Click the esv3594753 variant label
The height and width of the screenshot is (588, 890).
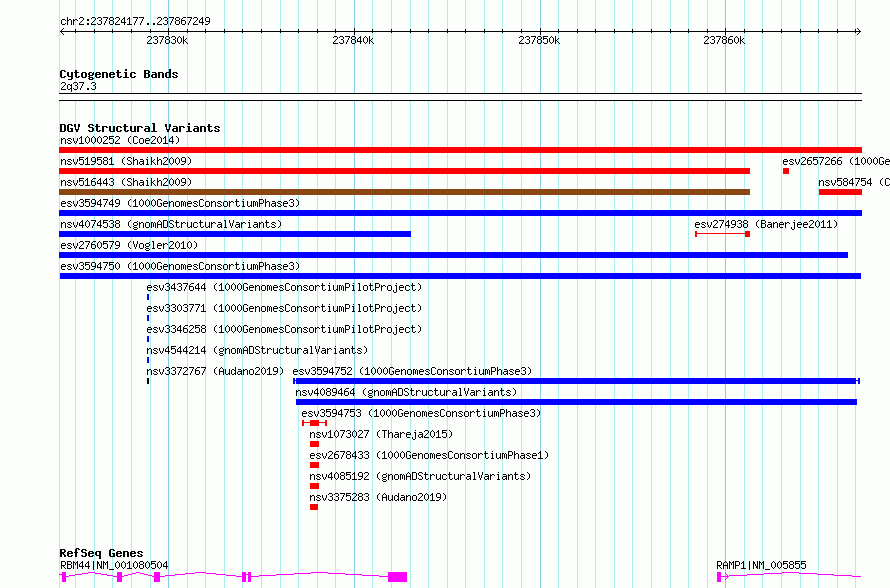(421, 413)
